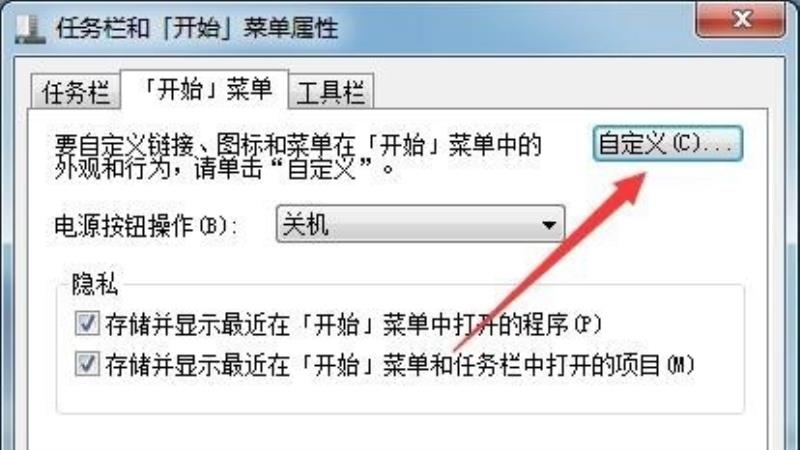Click the 隐私 group box heading
The height and width of the screenshot is (450, 800).
point(95,284)
